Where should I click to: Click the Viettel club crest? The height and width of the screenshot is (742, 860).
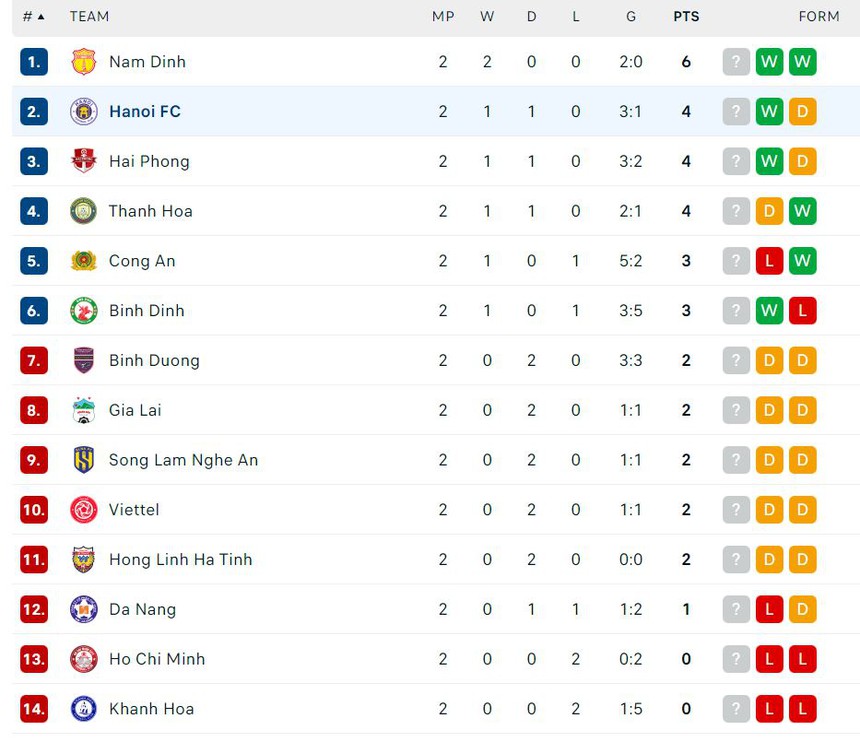pyautogui.click(x=85, y=510)
